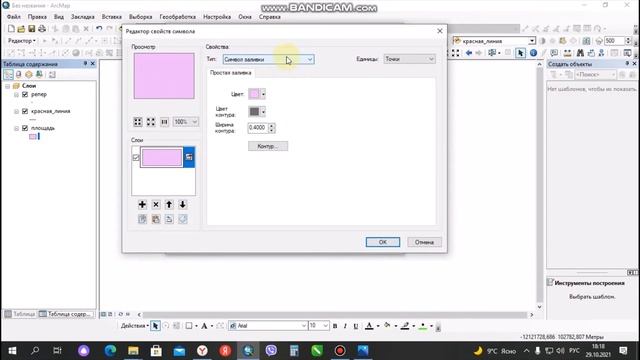The width and height of the screenshot is (640, 360).
Task: Open the Действия drawing menu button
Action: 135,326
